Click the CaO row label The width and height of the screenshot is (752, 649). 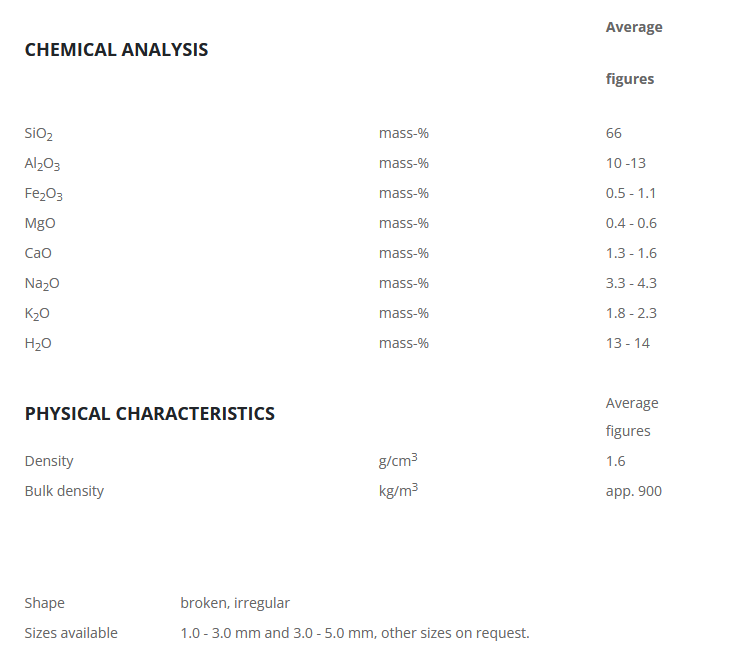point(38,253)
